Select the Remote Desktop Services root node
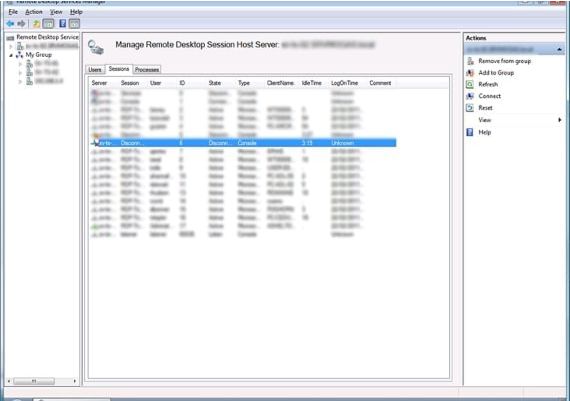Viewport: 570px width, 401px height. tap(47, 37)
